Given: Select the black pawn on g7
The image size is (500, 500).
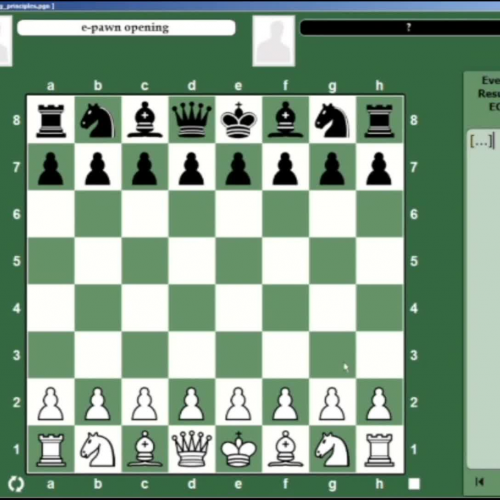Looking at the screenshot, I should [x=332, y=169].
